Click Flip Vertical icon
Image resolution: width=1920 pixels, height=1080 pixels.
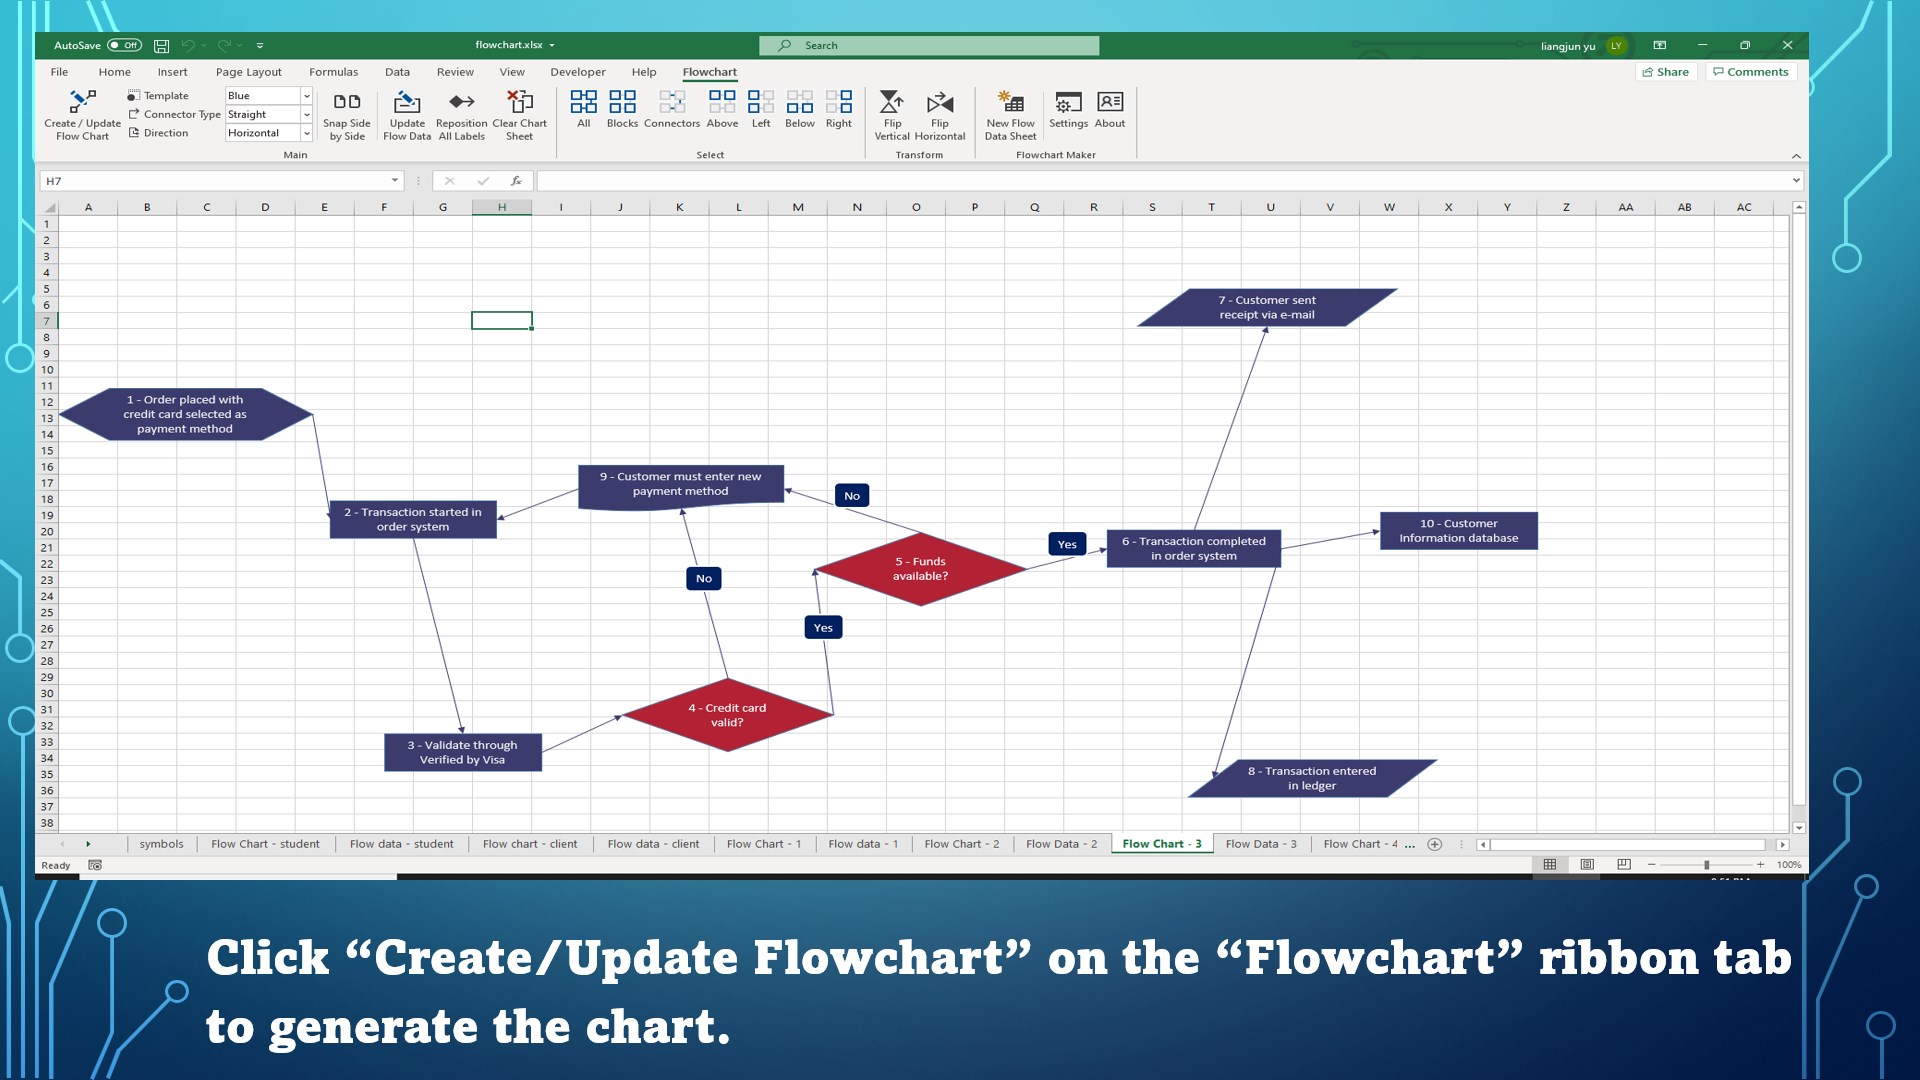pos(891,102)
